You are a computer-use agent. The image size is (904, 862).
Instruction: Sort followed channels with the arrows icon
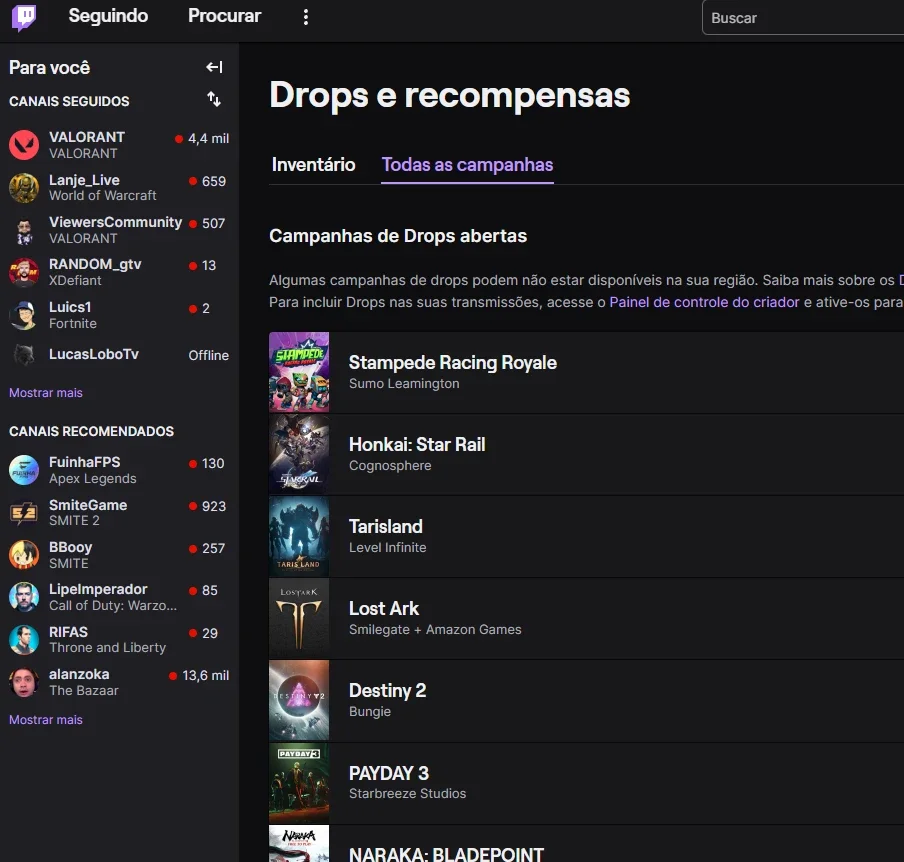(x=214, y=99)
